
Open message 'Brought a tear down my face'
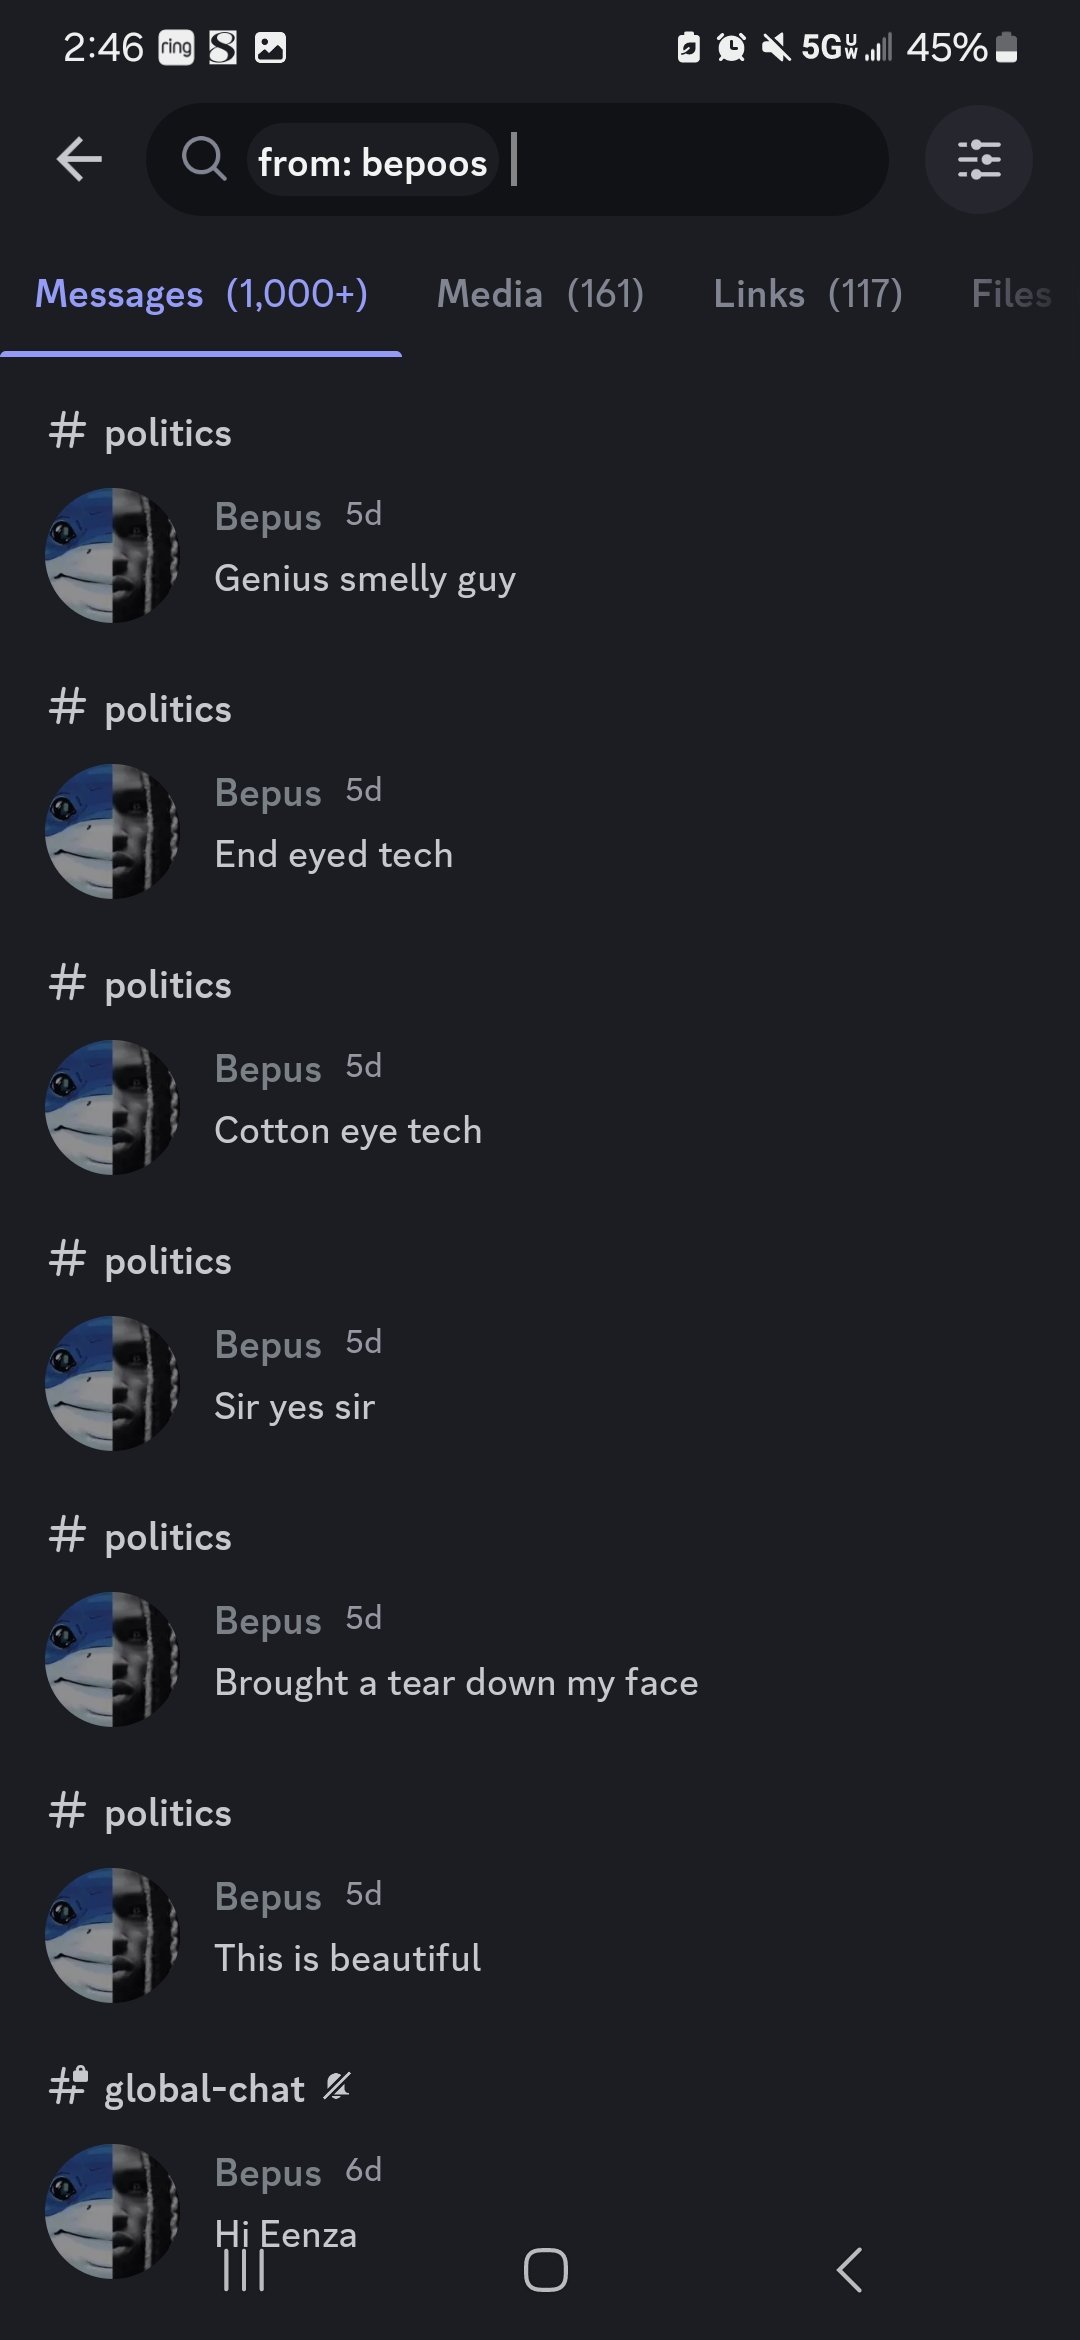tap(456, 1683)
